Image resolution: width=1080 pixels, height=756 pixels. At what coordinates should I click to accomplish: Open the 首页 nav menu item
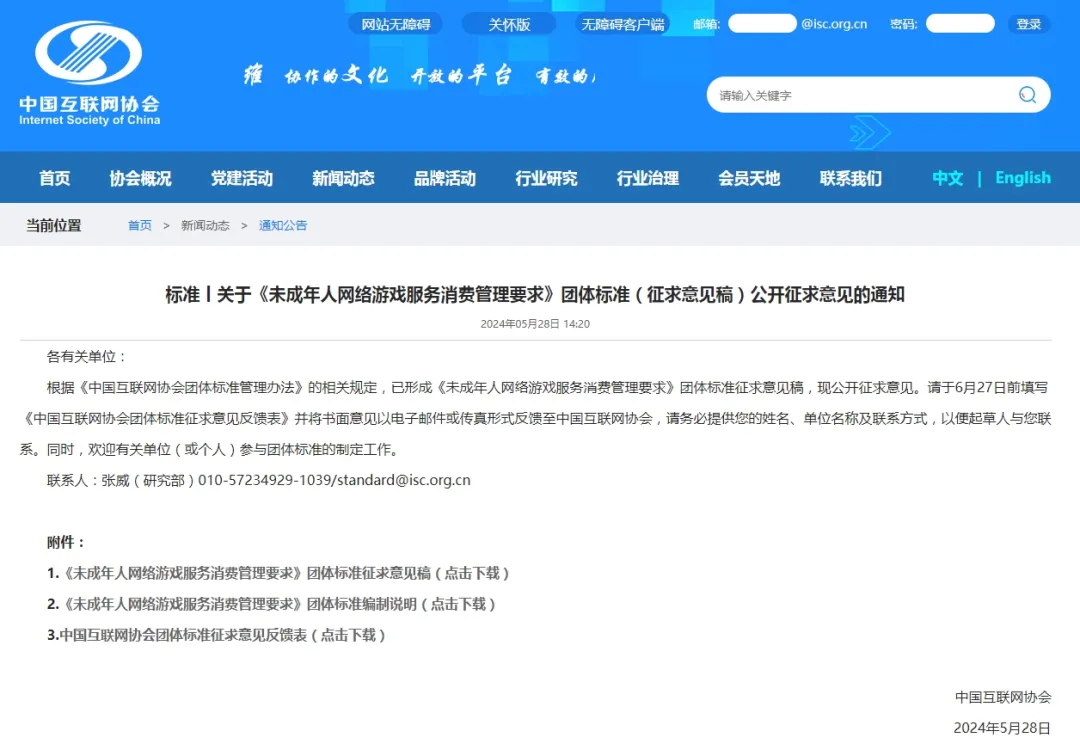click(54, 178)
